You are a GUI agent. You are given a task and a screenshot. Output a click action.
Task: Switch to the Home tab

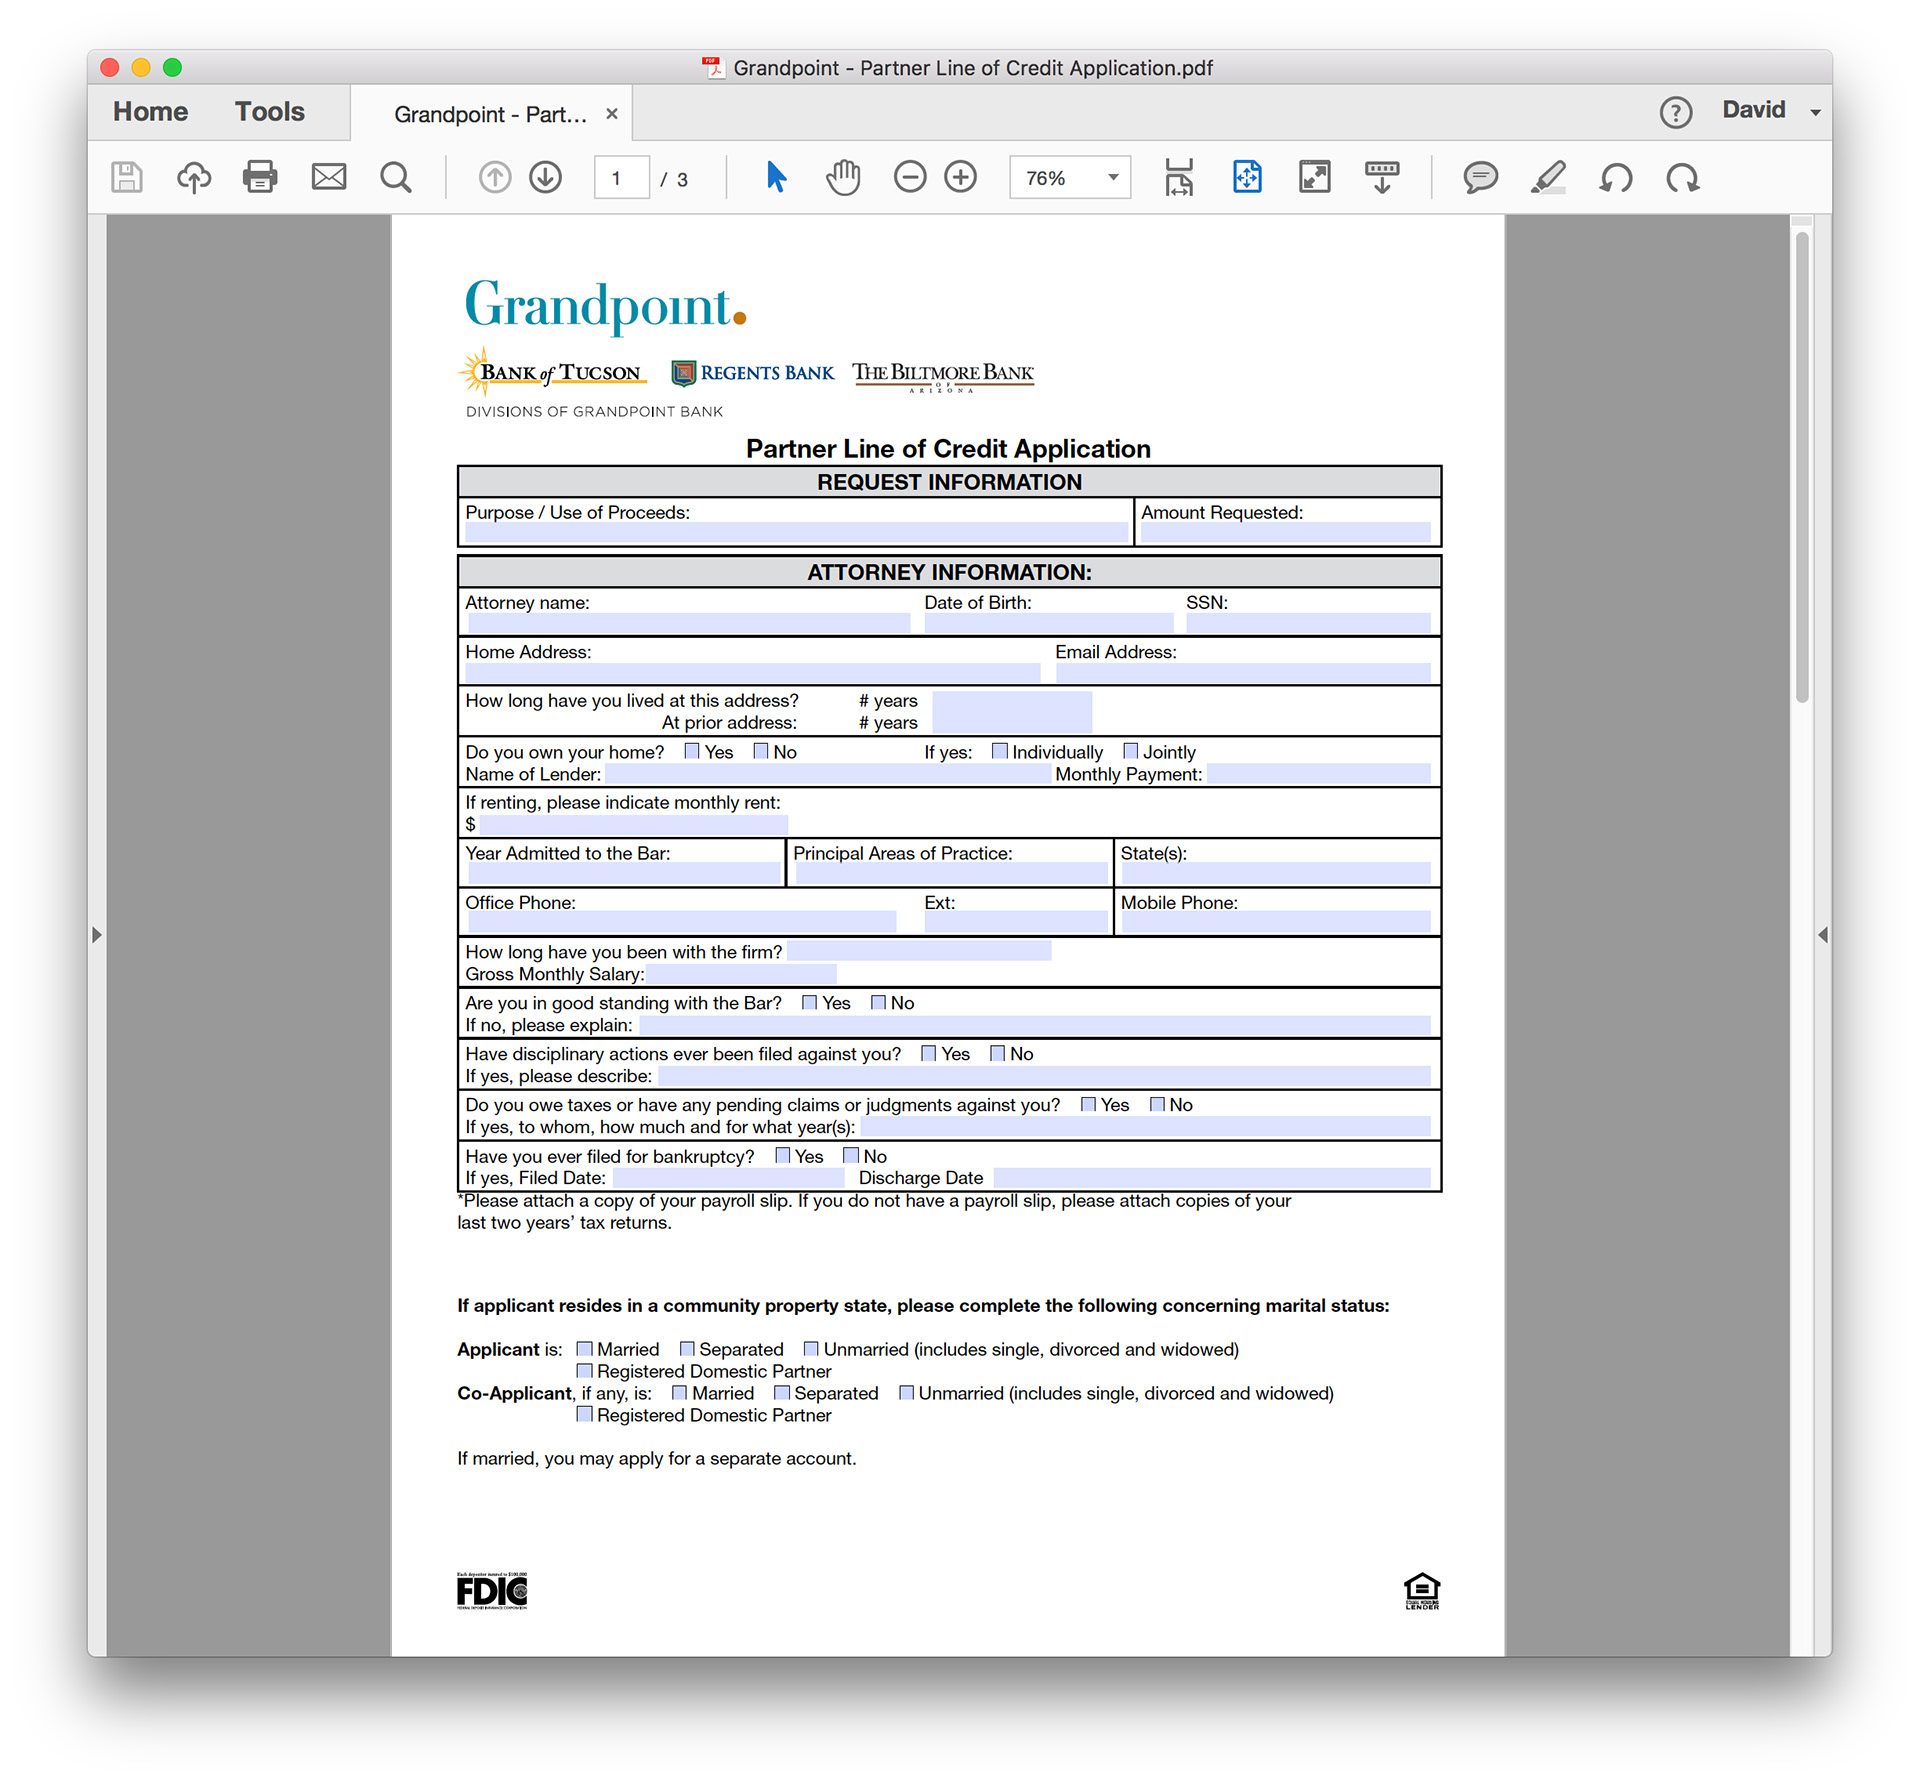[x=150, y=111]
